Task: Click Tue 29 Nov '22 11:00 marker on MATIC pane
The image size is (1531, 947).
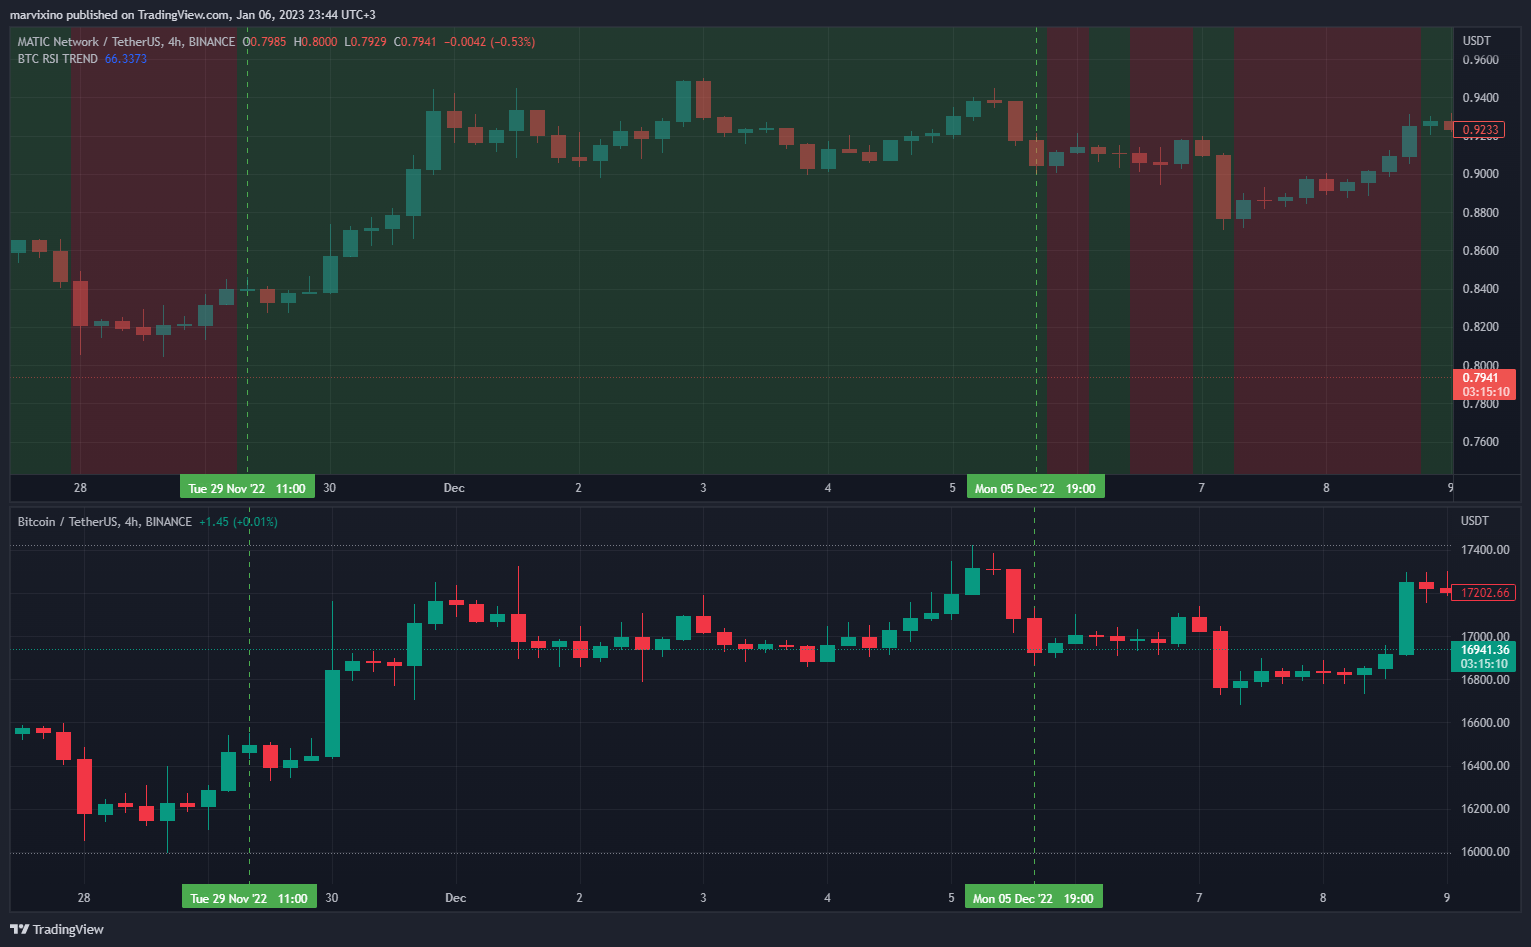Action: tap(247, 488)
